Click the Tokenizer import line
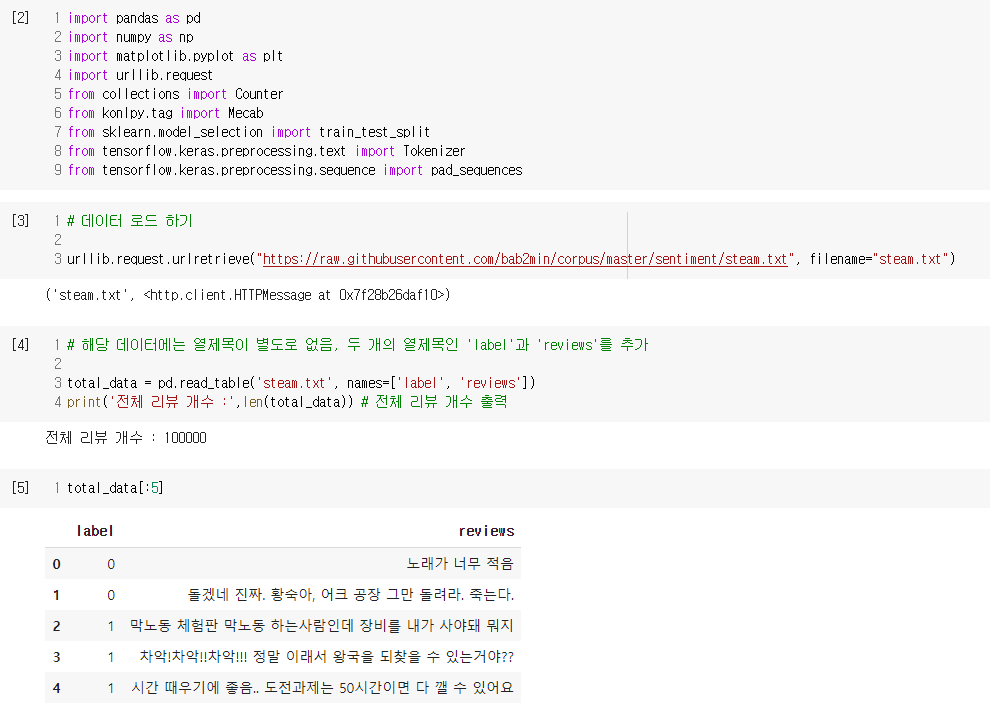This screenshot has width=990, height=705. click(x=266, y=151)
